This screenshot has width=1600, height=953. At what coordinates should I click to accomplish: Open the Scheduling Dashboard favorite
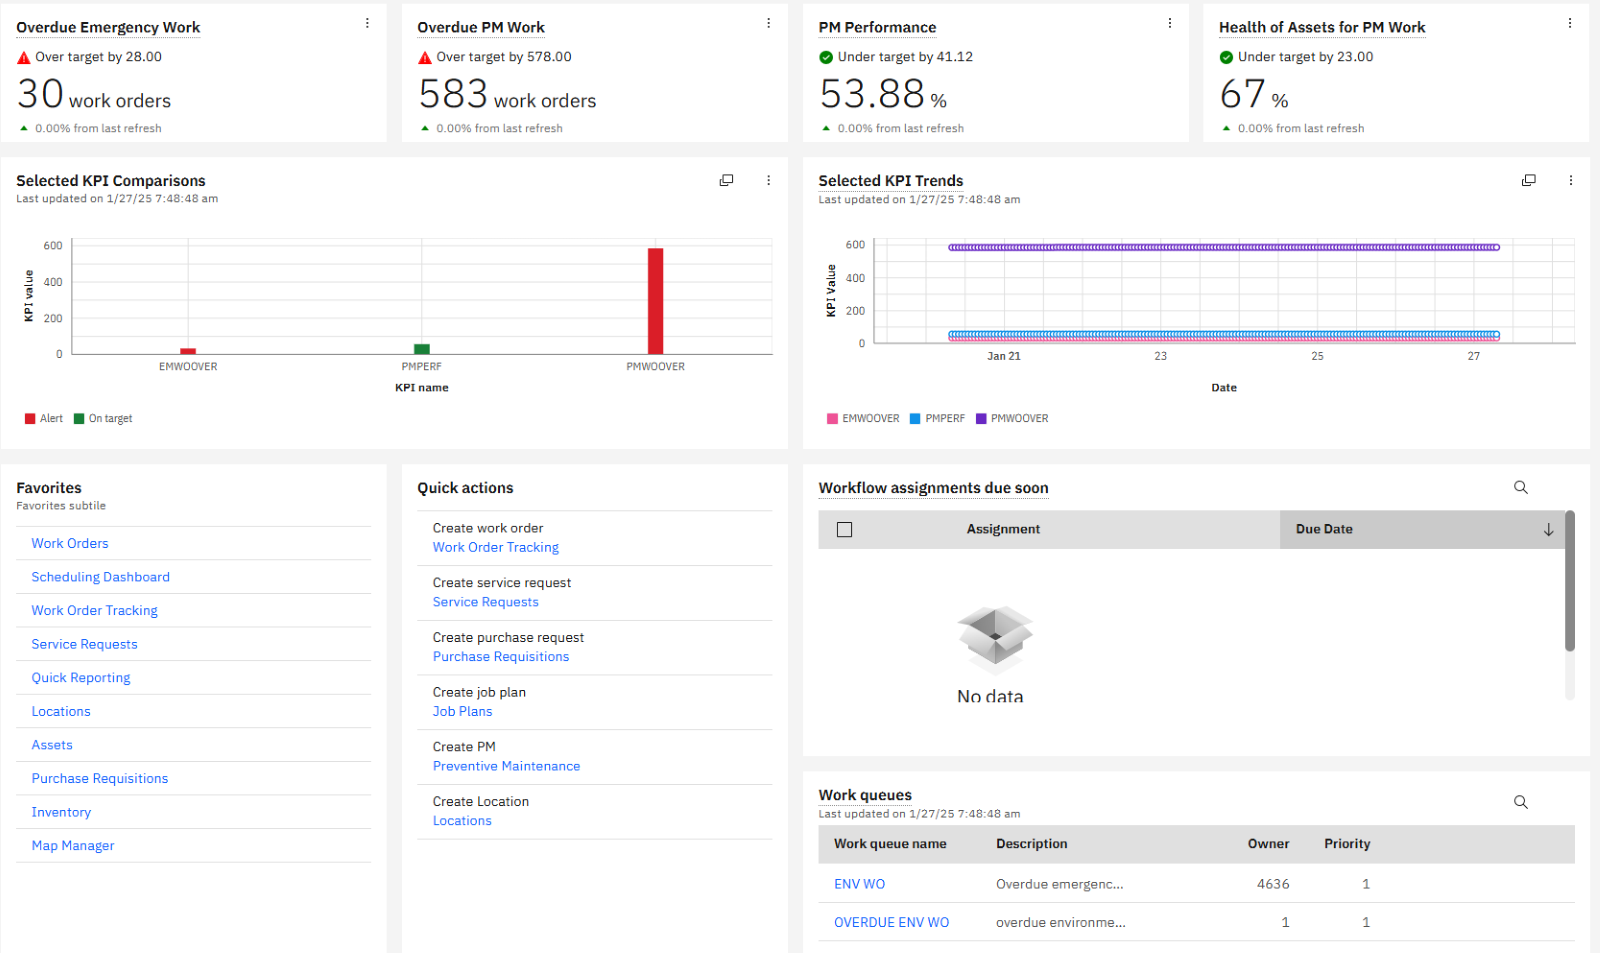(100, 576)
